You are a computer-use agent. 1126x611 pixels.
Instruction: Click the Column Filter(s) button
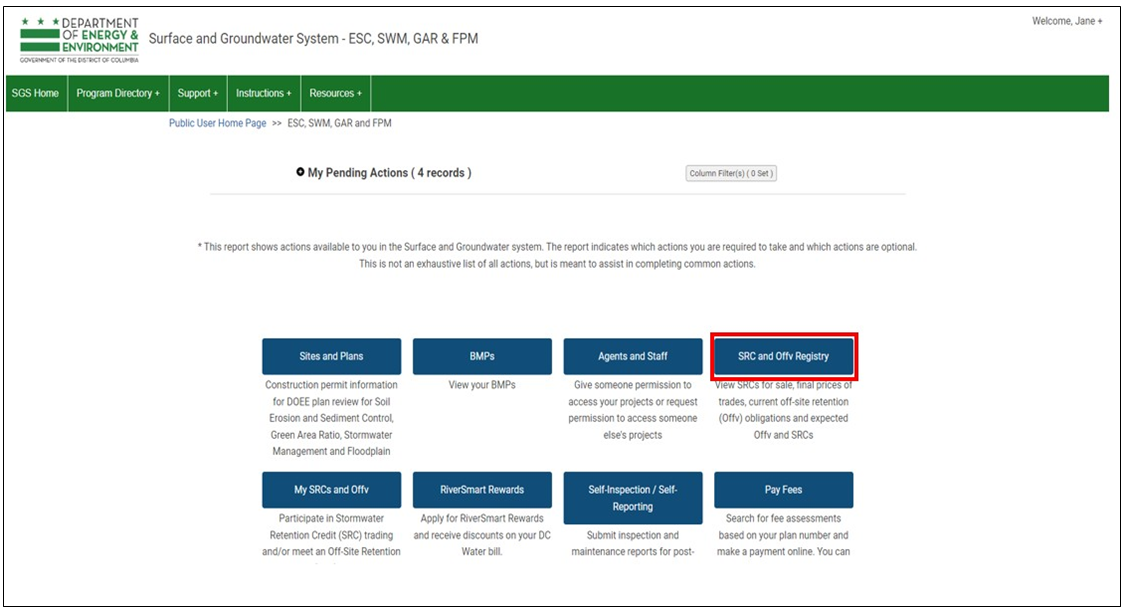tap(731, 173)
